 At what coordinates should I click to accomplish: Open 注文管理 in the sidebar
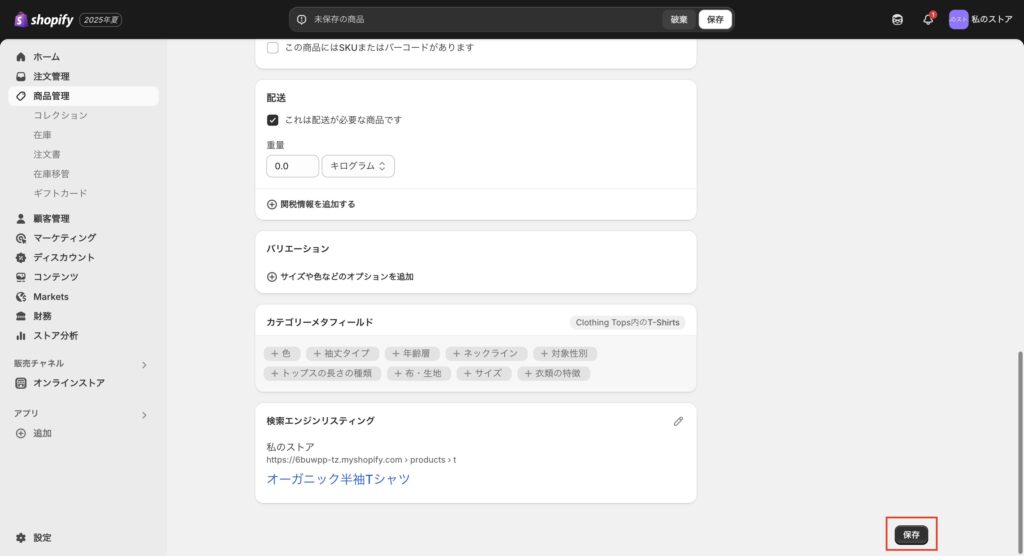[51, 76]
